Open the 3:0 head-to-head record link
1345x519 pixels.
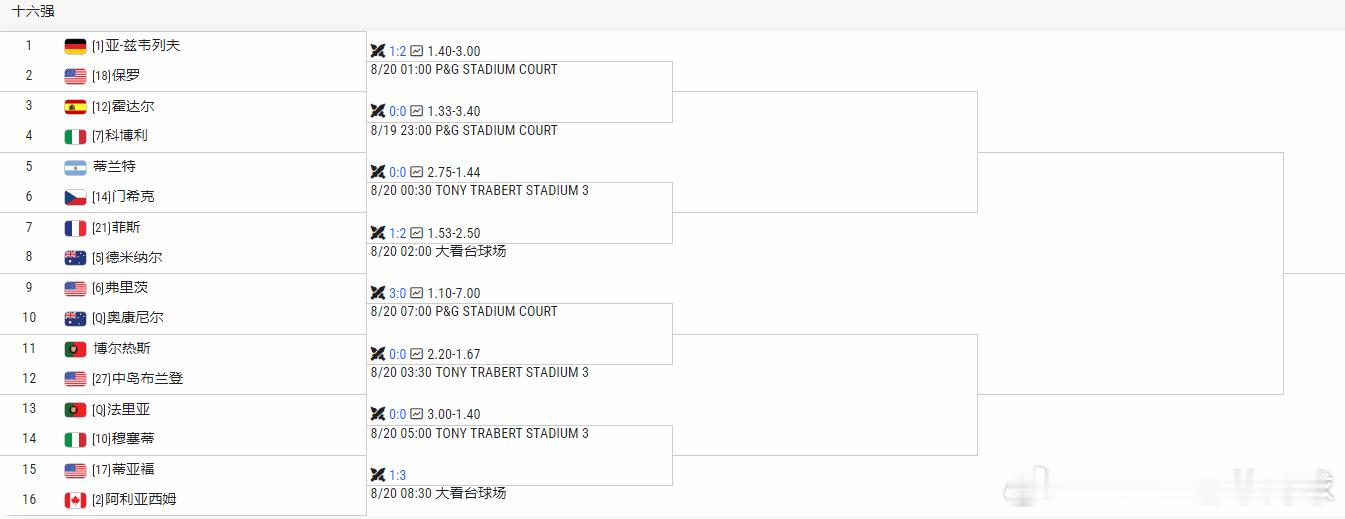tap(398, 293)
